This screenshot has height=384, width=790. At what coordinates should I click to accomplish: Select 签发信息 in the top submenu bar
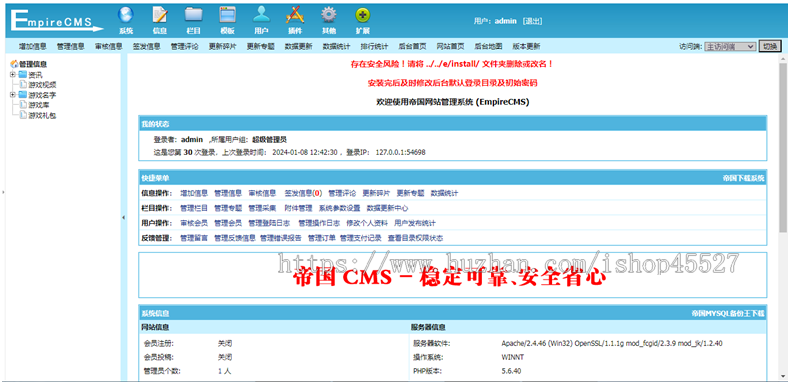147,46
